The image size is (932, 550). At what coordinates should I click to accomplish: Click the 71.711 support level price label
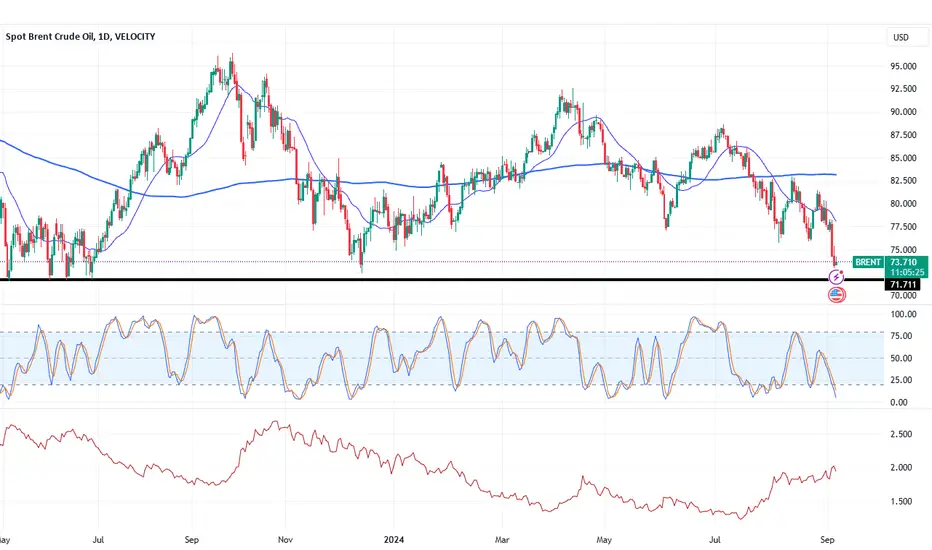[903, 285]
